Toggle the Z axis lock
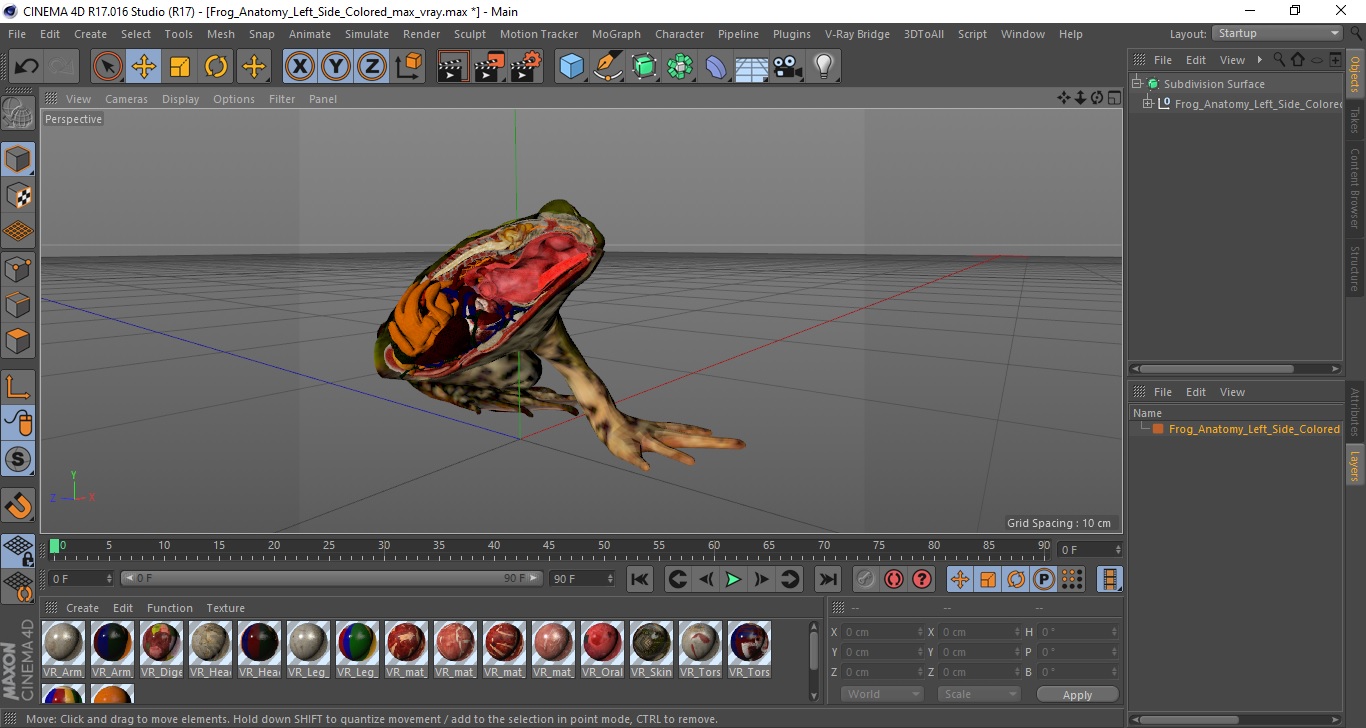The image size is (1366, 728). tap(372, 67)
